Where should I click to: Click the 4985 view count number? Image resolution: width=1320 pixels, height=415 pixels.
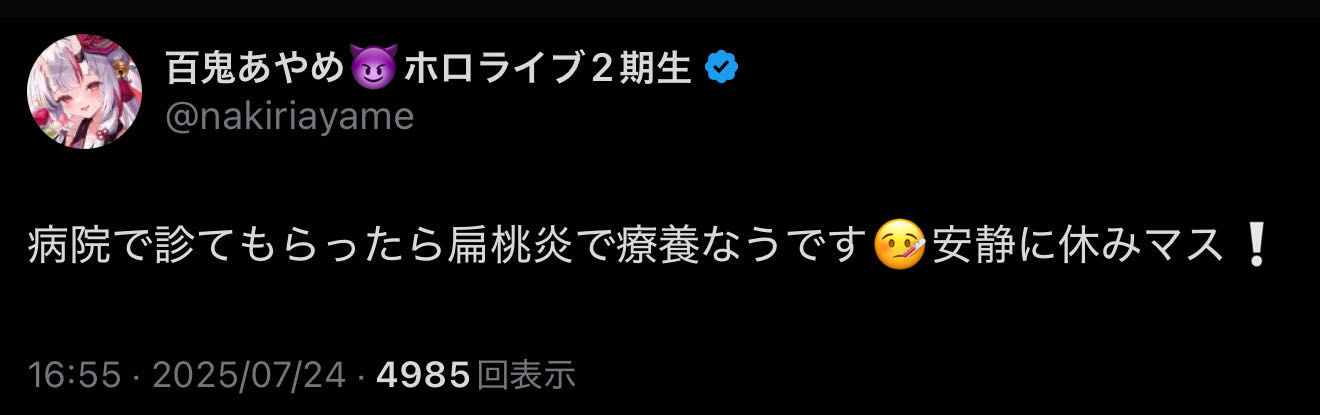pos(423,376)
